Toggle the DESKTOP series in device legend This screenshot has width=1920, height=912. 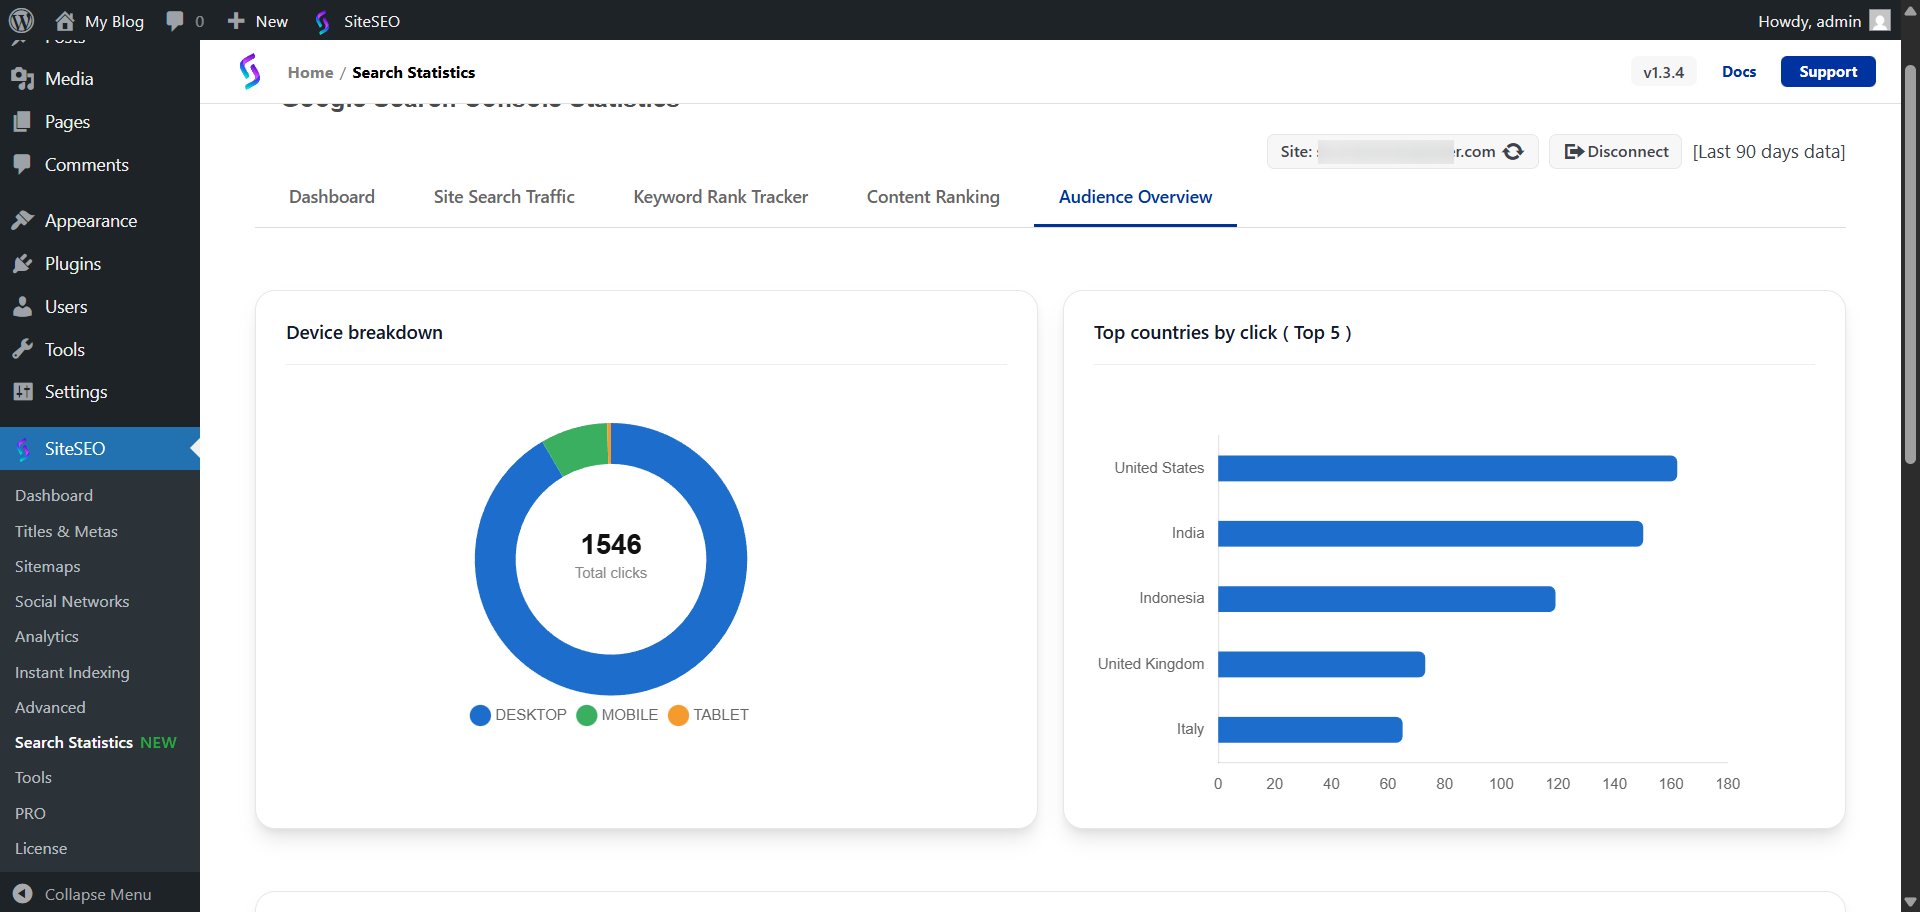pos(517,715)
